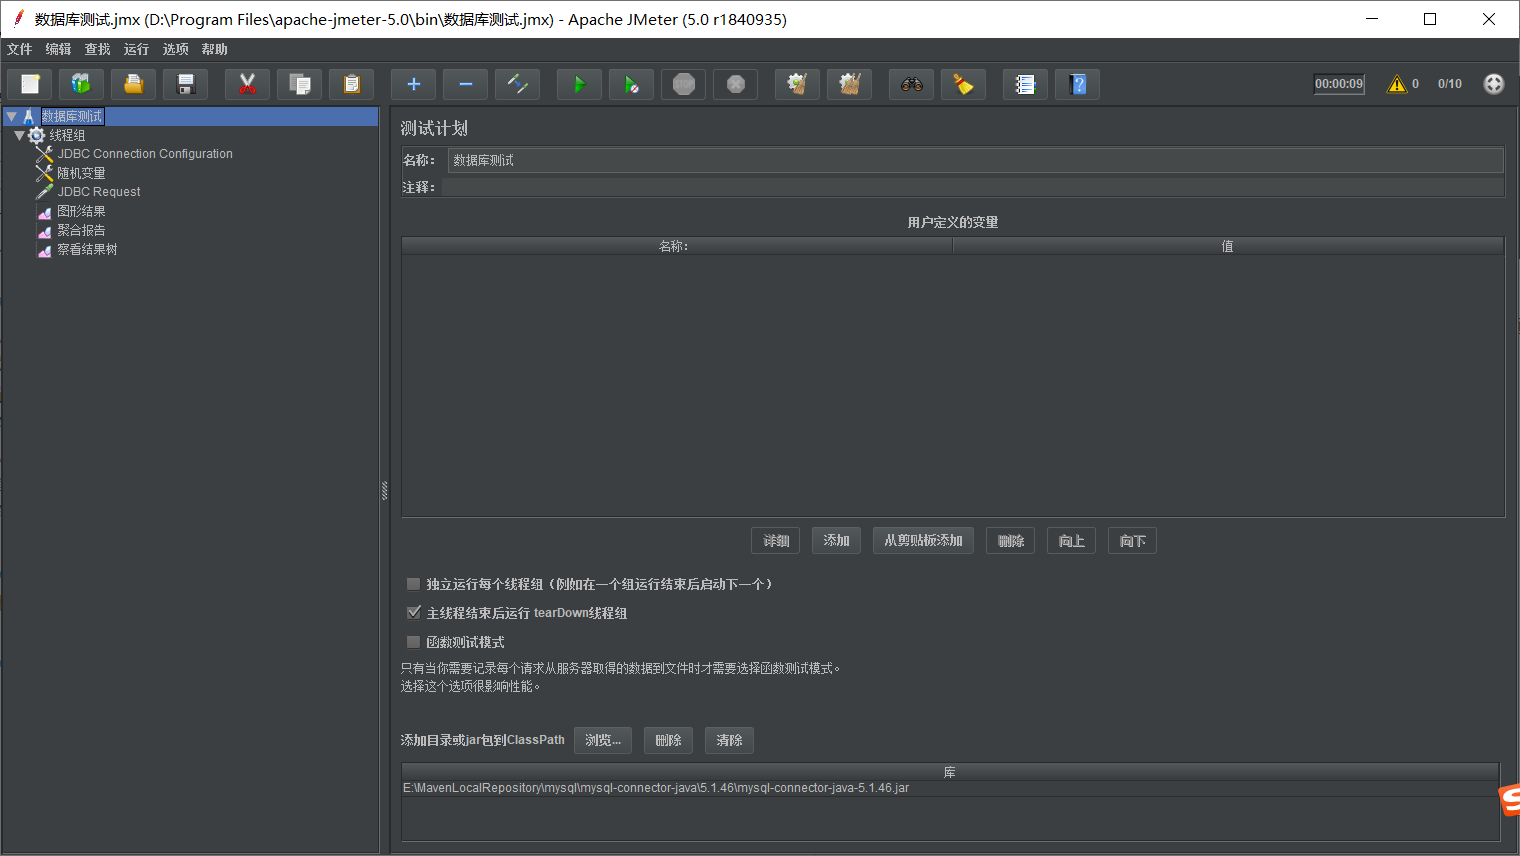1520x856 pixels.
Task: Click the Stop test toolbar icon
Action: click(x=684, y=85)
